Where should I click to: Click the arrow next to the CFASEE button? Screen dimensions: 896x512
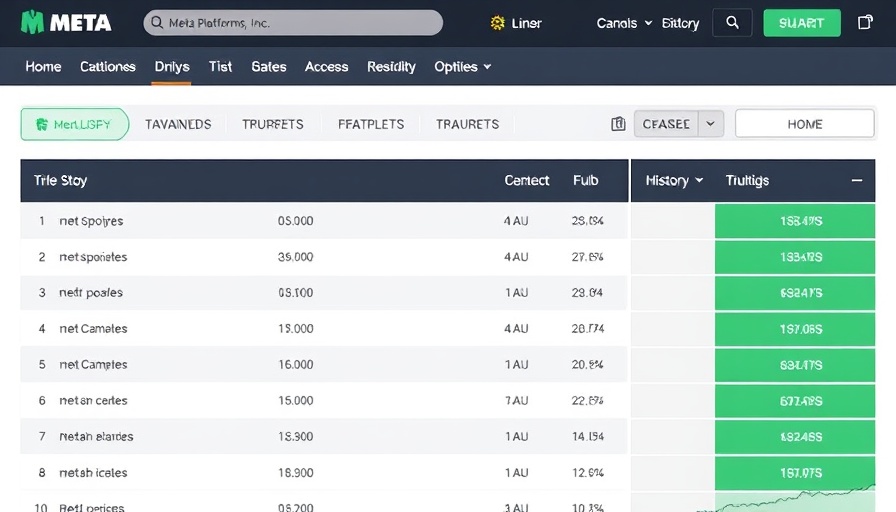[x=710, y=124]
